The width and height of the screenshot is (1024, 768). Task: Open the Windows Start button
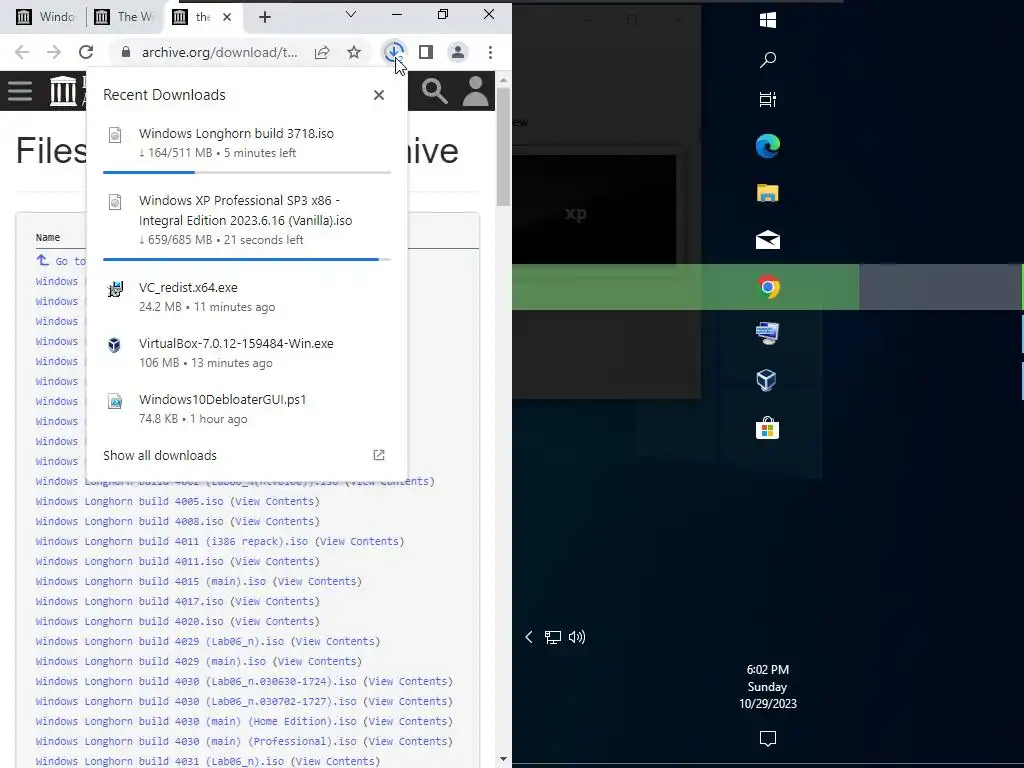tap(768, 20)
